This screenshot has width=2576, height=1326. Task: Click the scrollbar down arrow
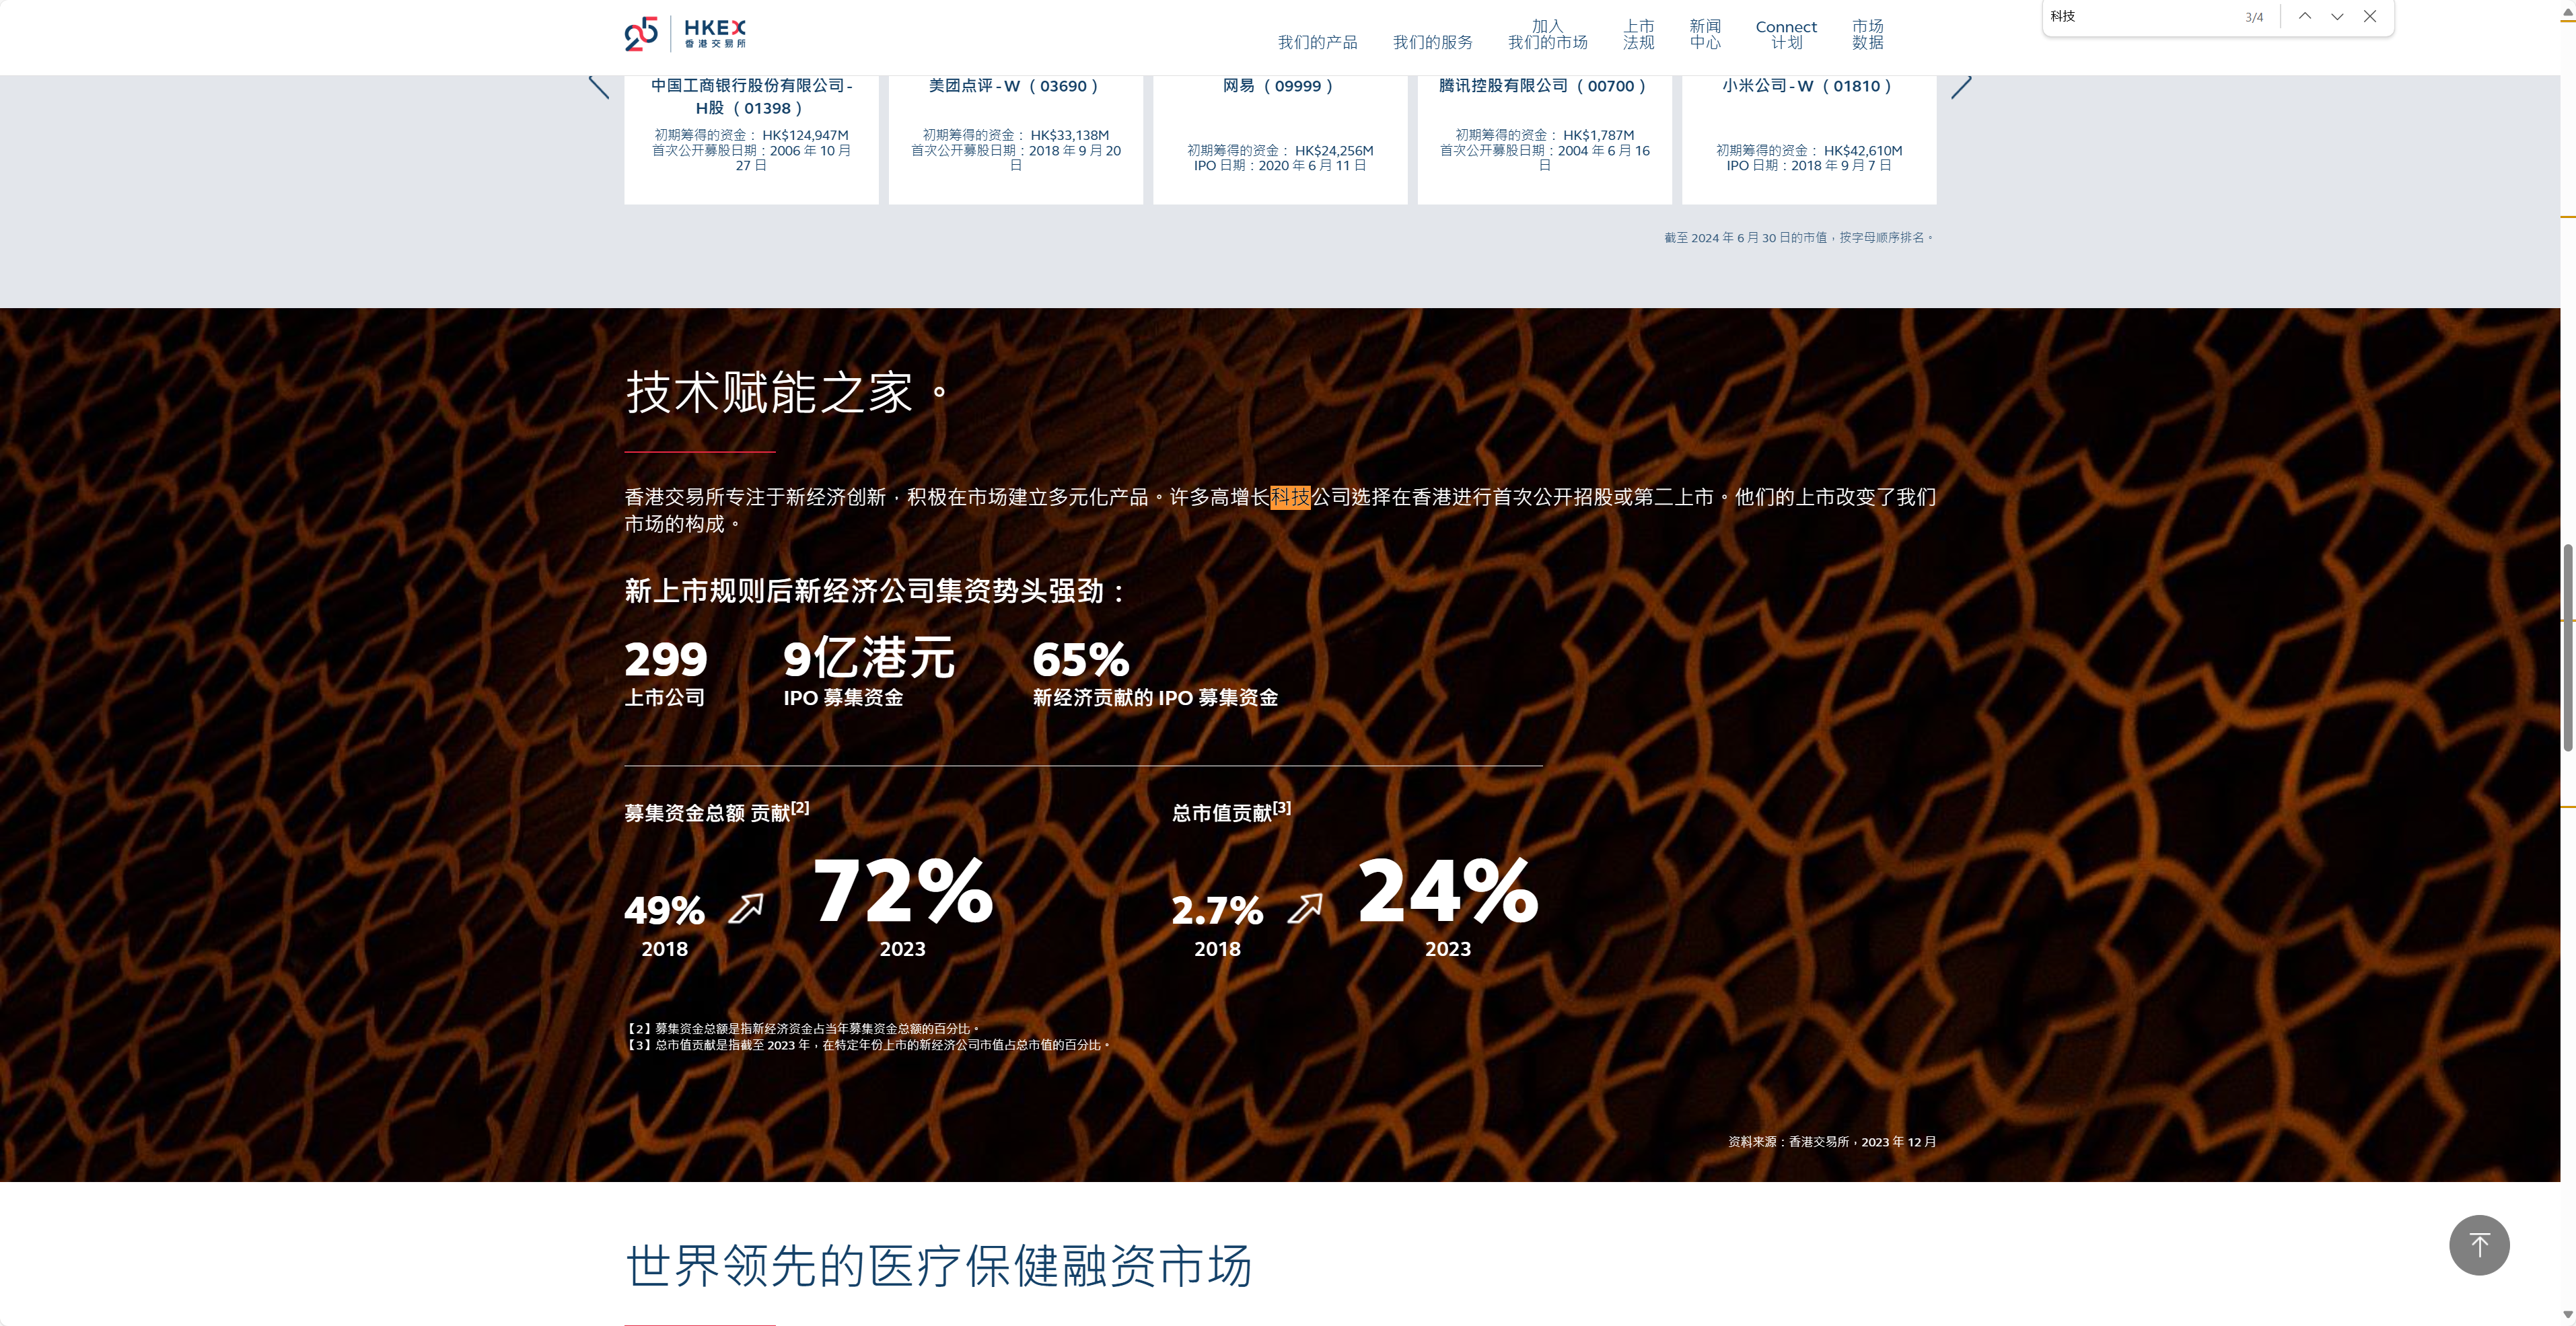click(2567, 1315)
